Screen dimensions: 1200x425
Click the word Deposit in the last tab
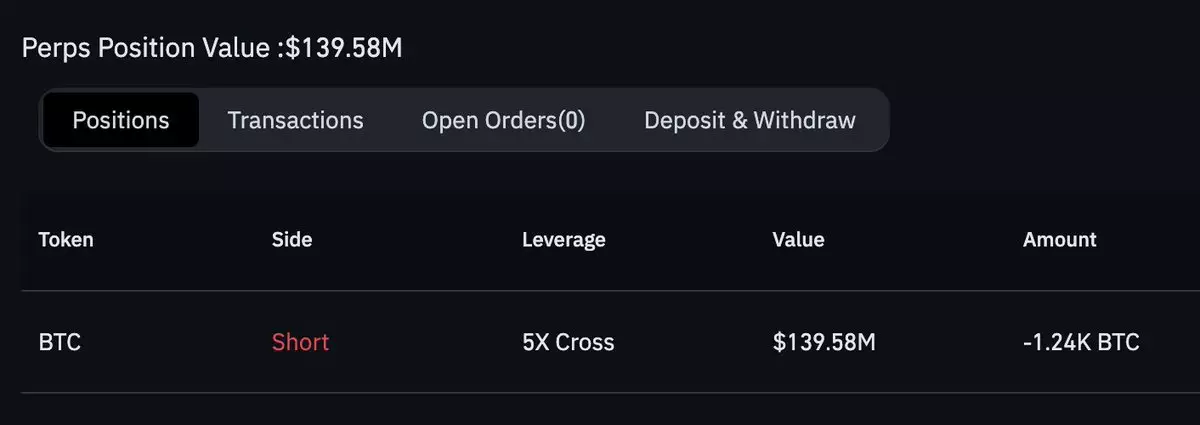pyautogui.click(x=684, y=121)
